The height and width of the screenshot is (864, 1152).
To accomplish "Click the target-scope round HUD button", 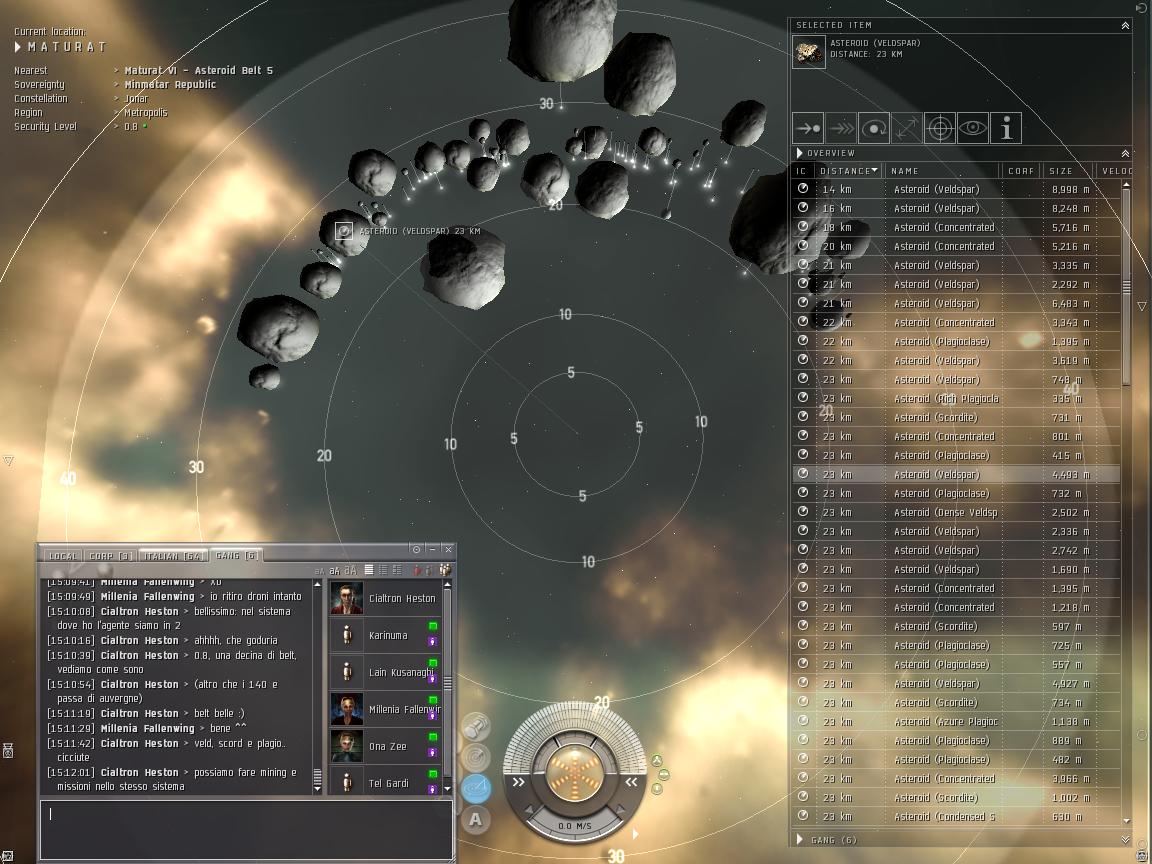I will 476,757.
